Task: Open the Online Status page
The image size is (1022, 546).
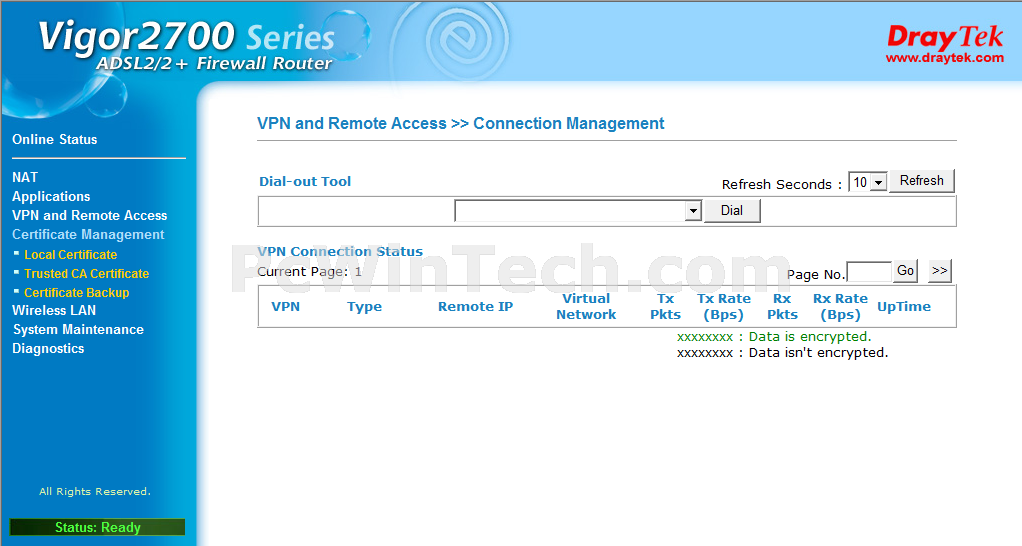Action: [x=55, y=139]
